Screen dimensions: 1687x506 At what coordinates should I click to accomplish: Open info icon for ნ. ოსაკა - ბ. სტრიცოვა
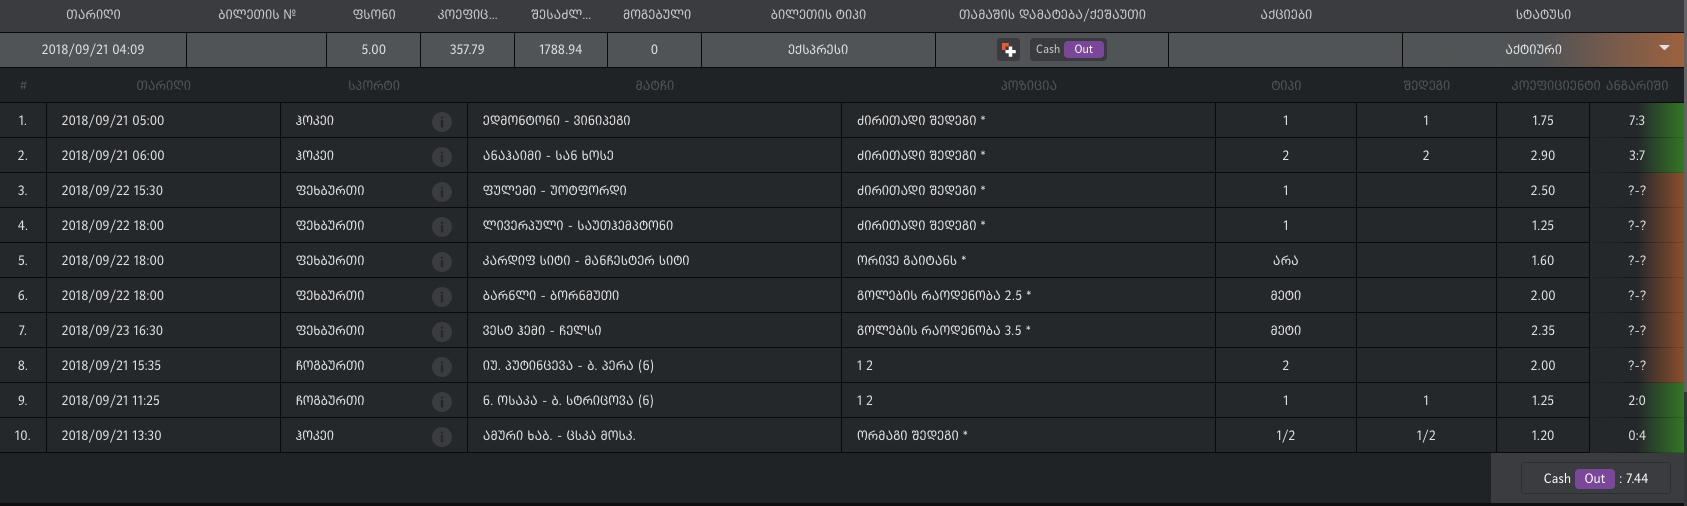tap(441, 401)
